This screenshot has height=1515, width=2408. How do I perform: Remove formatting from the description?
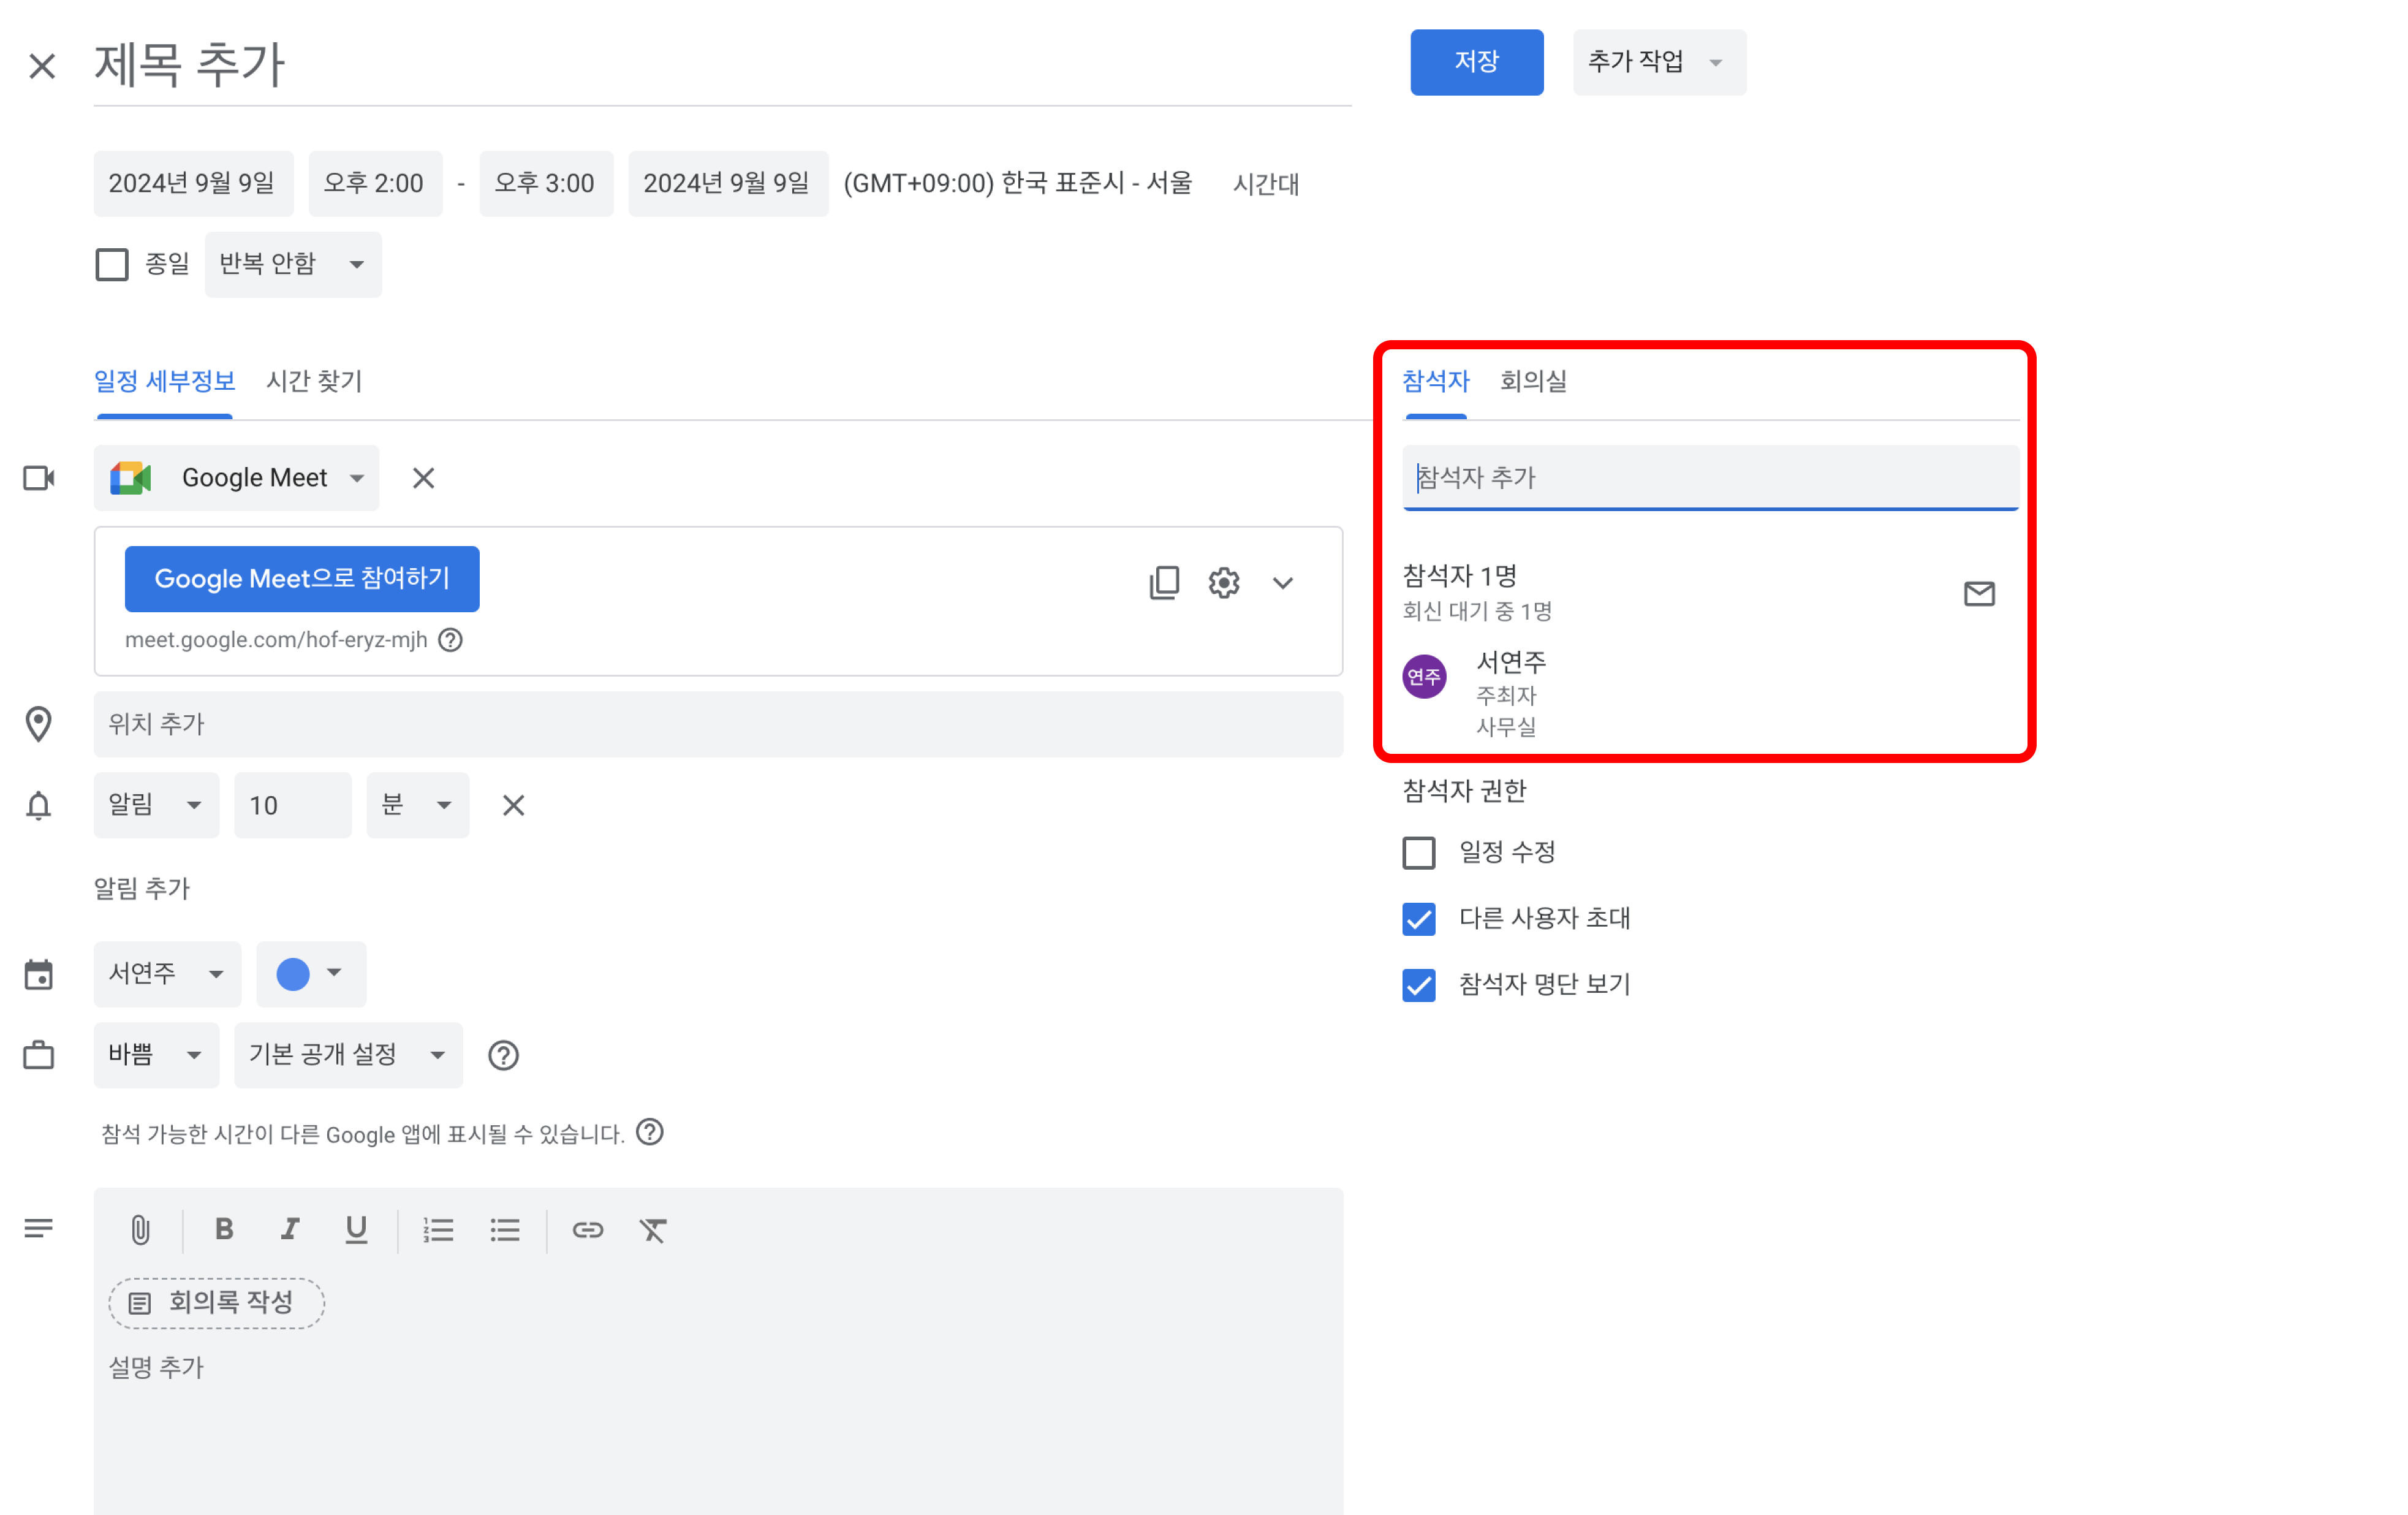[x=653, y=1229]
